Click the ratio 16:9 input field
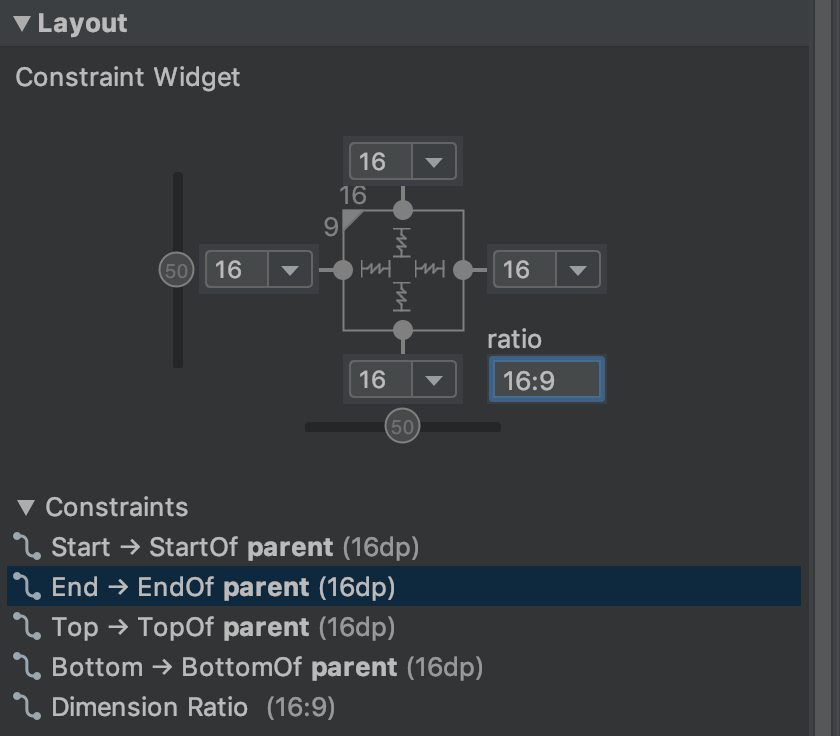Image resolution: width=840 pixels, height=736 pixels. (x=547, y=380)
